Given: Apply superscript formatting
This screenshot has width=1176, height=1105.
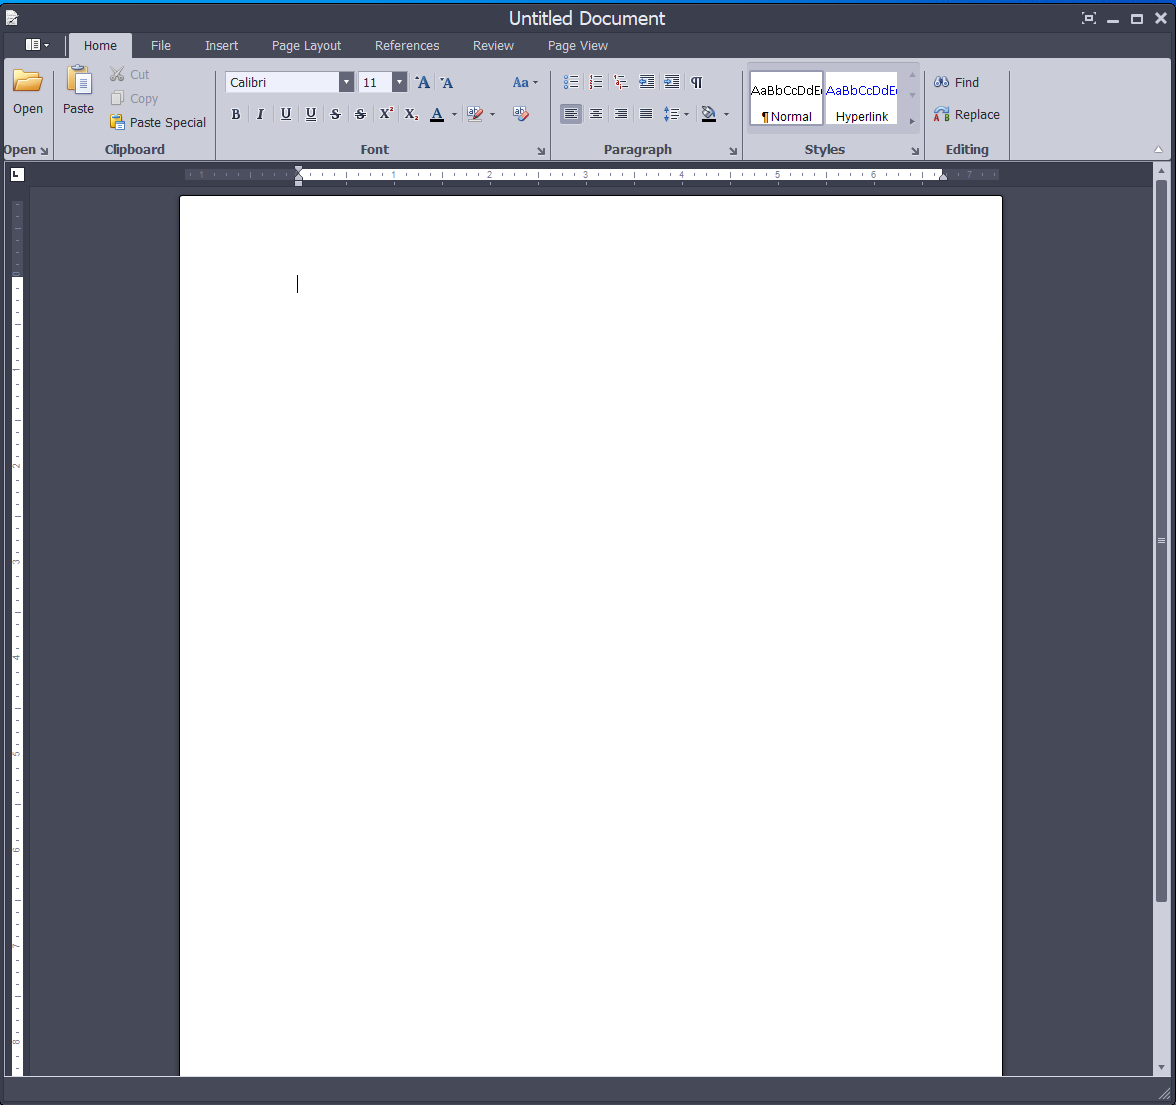Looking at the screenshot, I should 386,114.
